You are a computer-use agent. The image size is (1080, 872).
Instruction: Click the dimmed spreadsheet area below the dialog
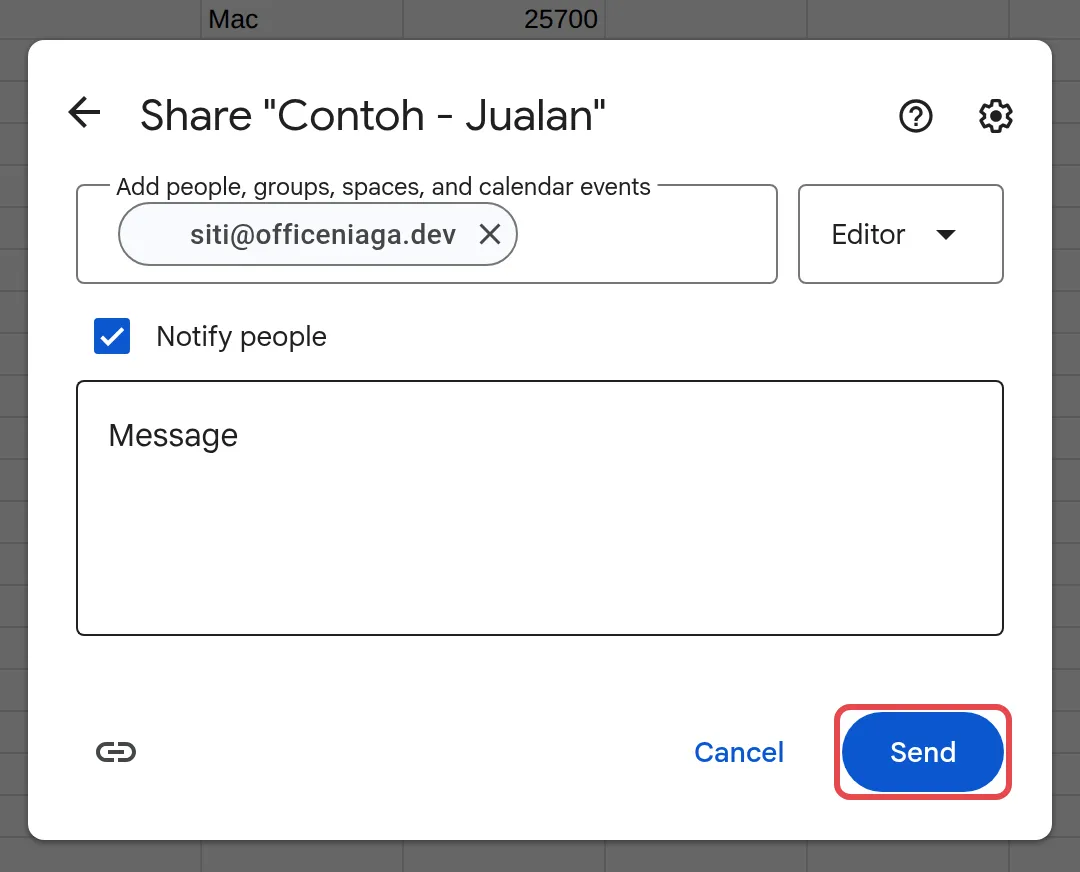click(x=539, y=856)
